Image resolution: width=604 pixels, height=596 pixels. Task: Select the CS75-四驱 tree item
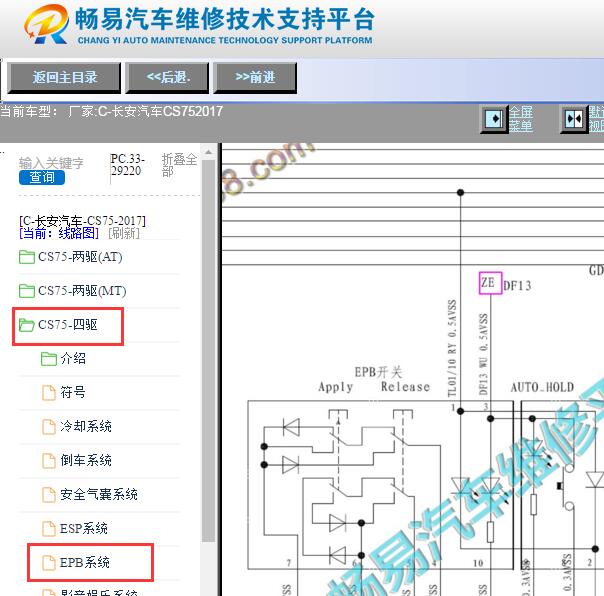67,325
